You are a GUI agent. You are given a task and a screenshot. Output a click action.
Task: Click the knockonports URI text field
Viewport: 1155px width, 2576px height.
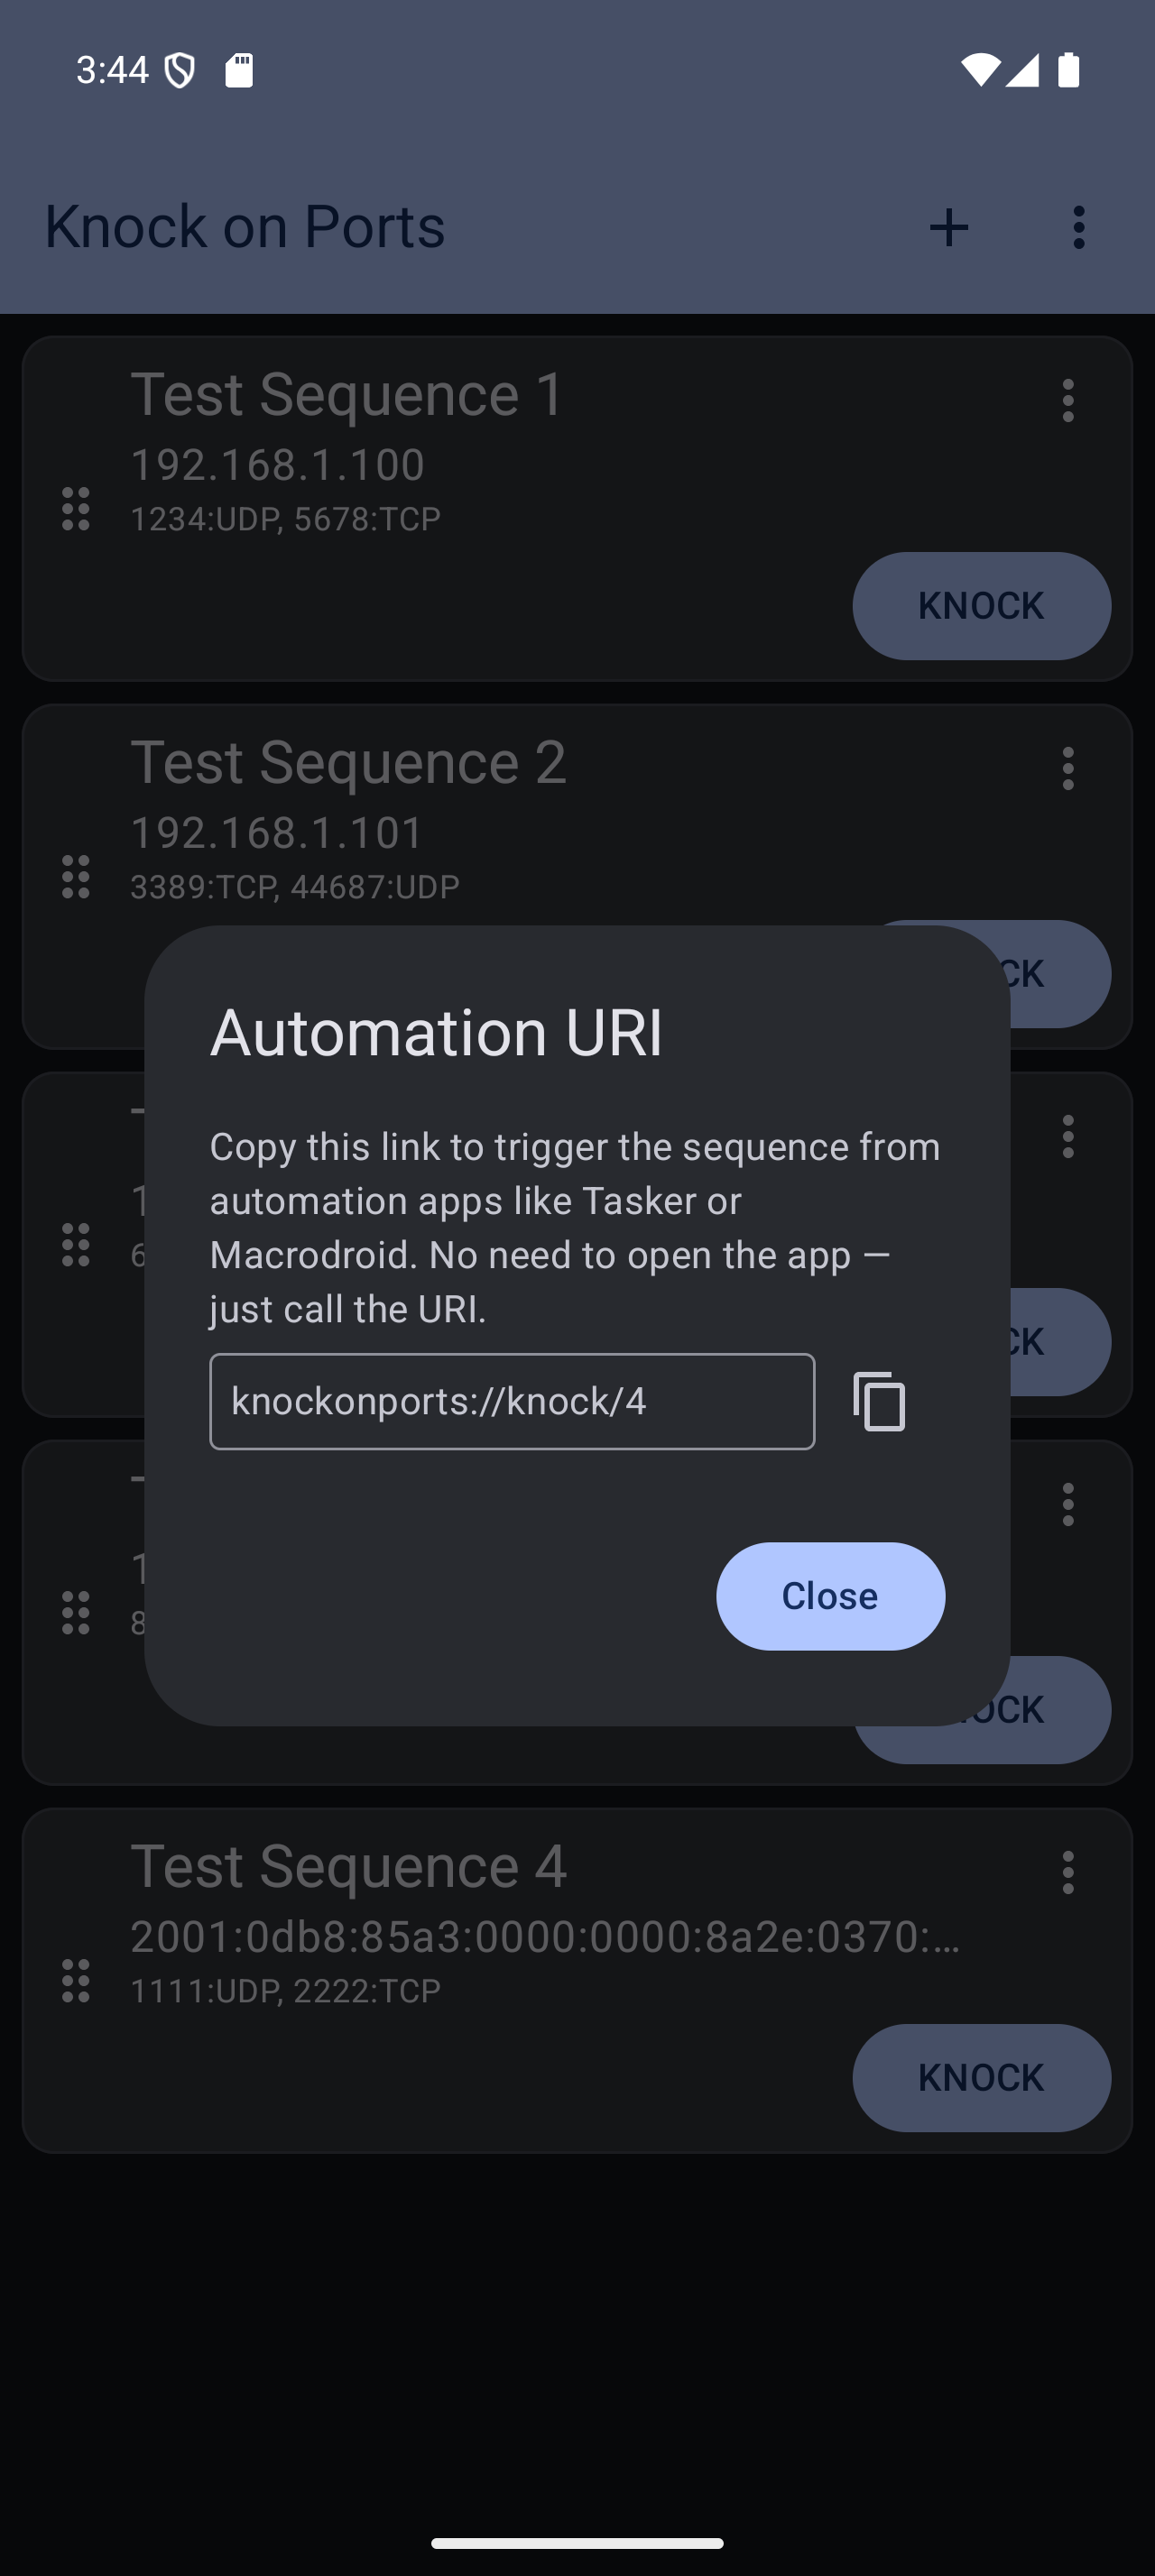(512, 1401)
